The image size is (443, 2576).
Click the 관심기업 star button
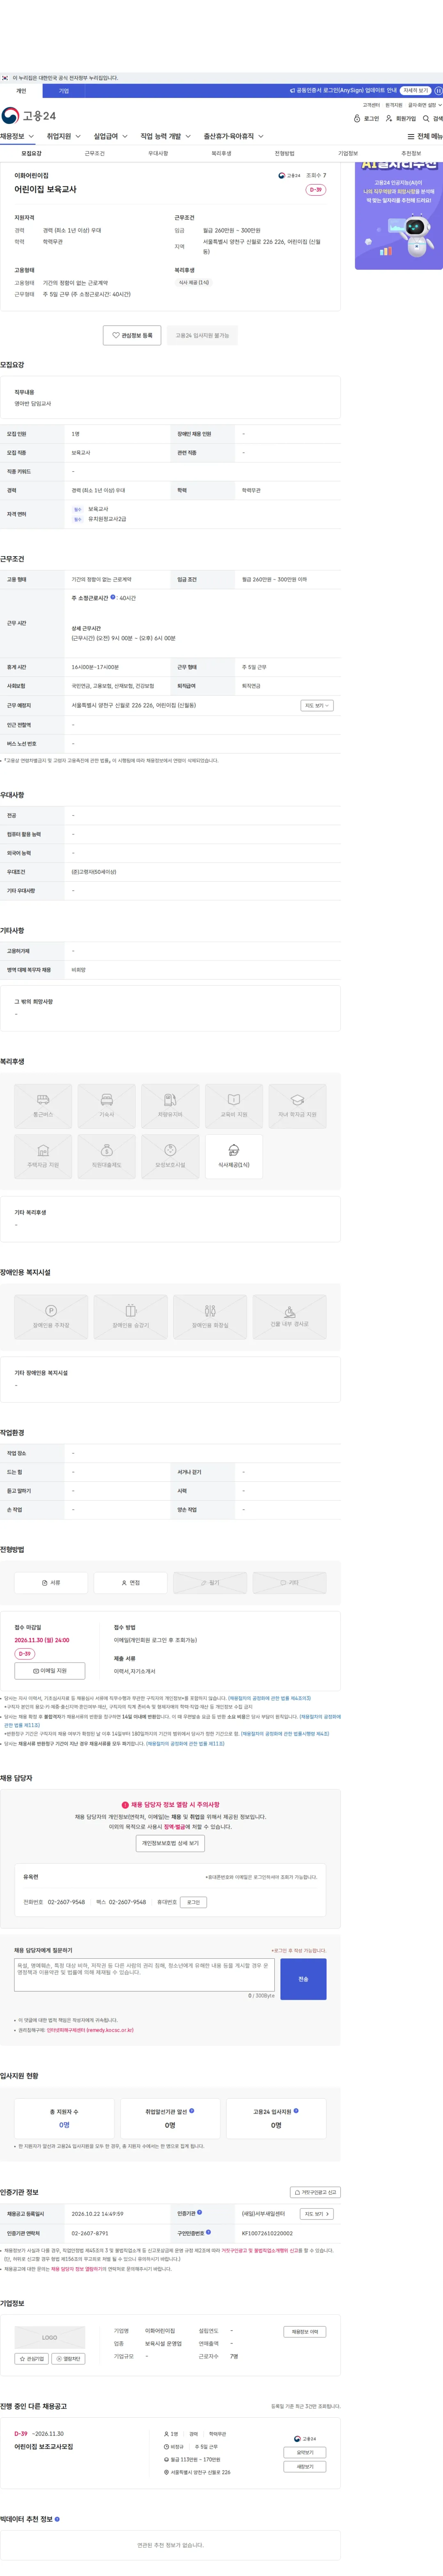[31, 2359]
